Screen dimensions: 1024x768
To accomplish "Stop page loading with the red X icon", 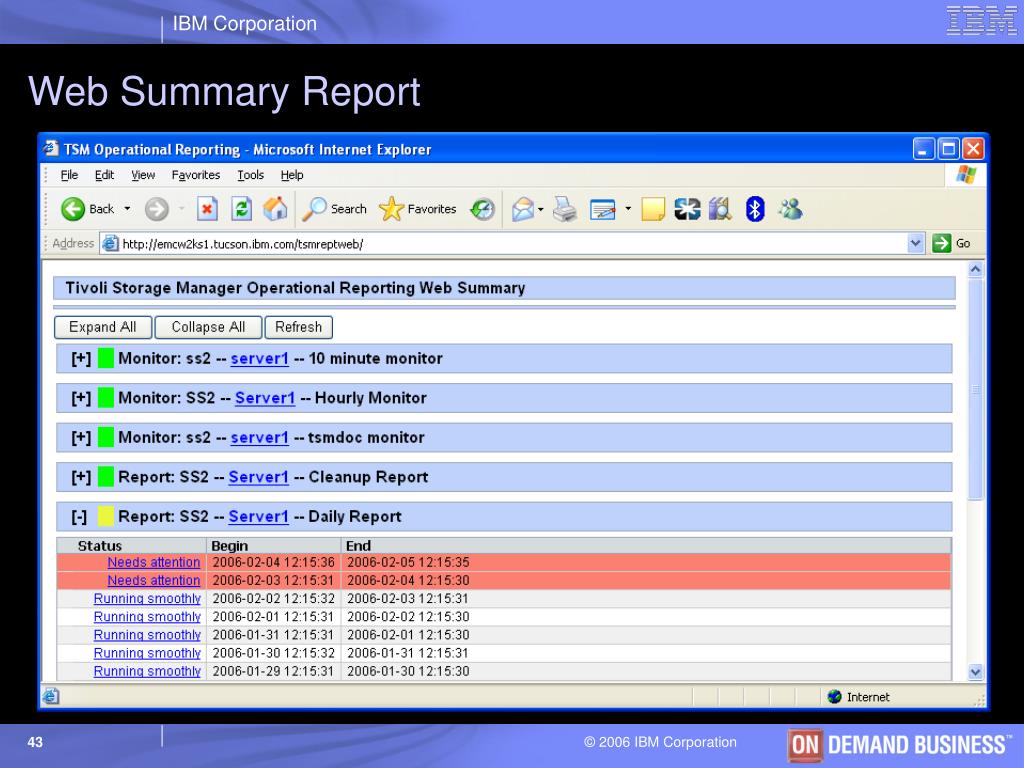I will tap(207, 209).
